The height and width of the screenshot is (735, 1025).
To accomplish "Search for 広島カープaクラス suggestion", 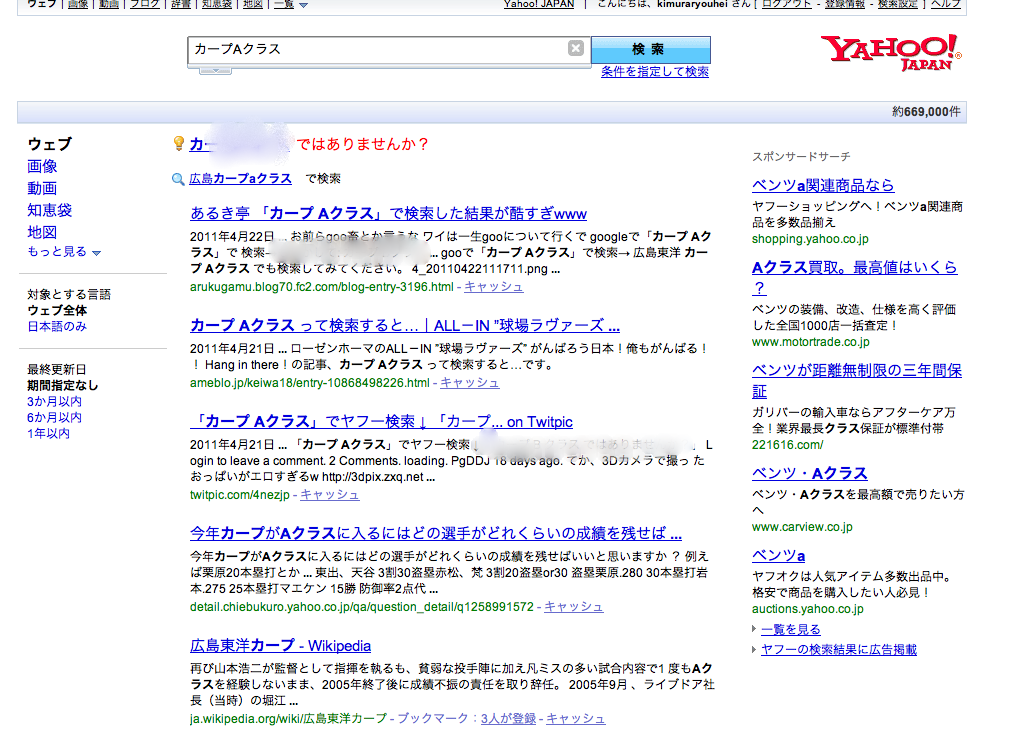I will coord(240,179).
